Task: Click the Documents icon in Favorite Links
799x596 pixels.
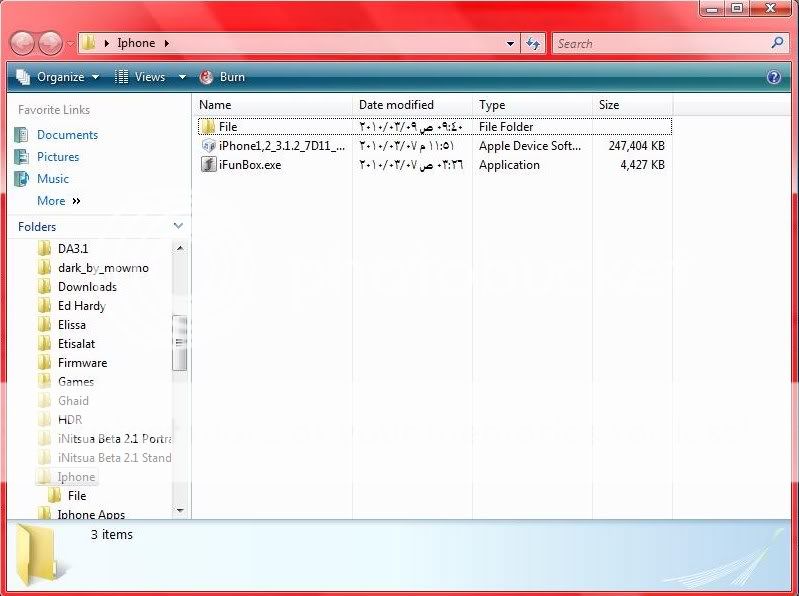Action: (x=21, y=134)
